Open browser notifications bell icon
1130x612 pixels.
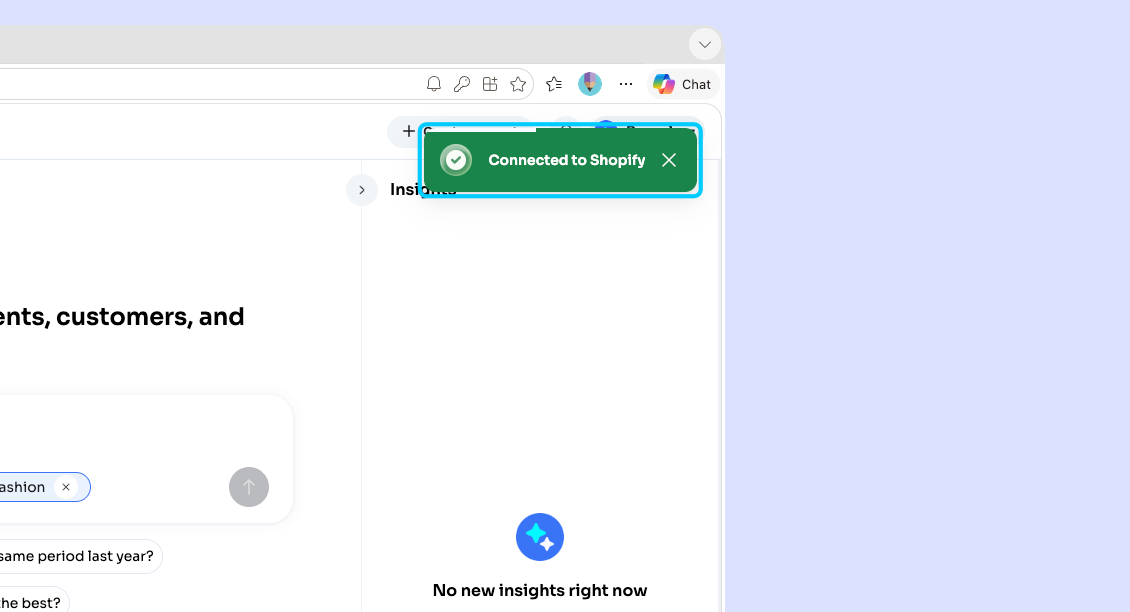pyautogui.click(x=433, y=84)
